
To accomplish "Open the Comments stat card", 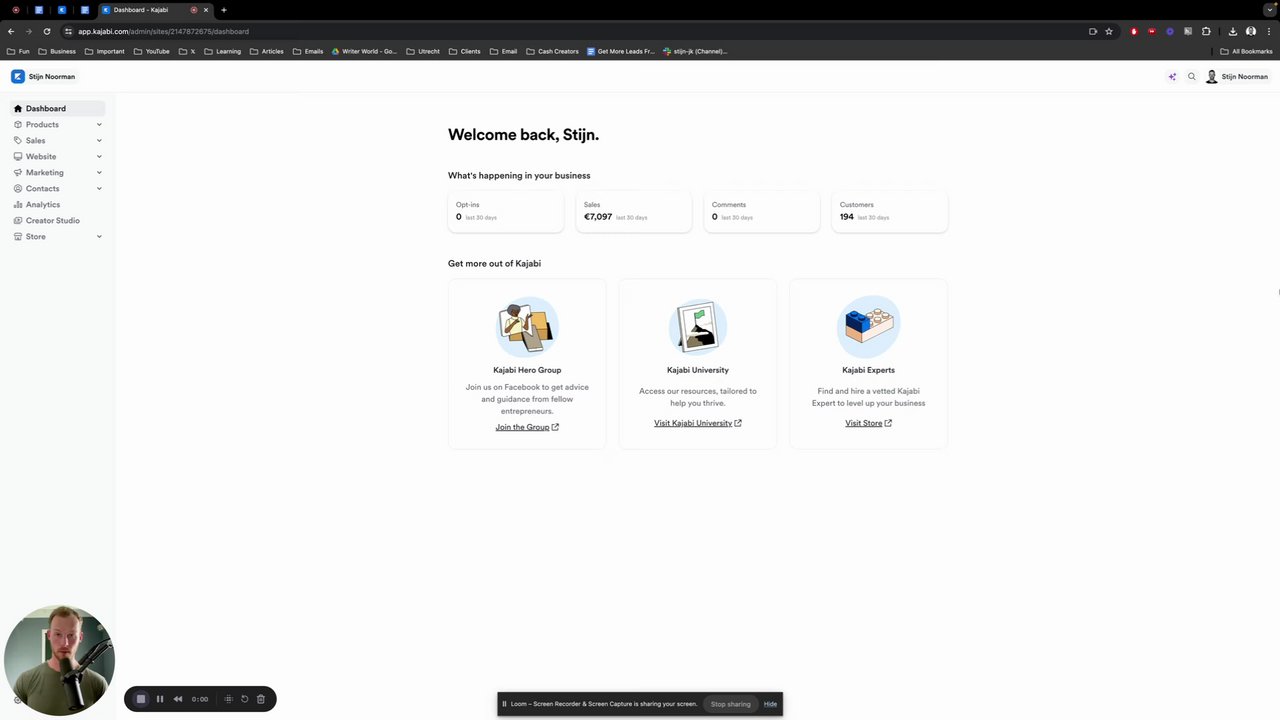I will pos(762,211).
